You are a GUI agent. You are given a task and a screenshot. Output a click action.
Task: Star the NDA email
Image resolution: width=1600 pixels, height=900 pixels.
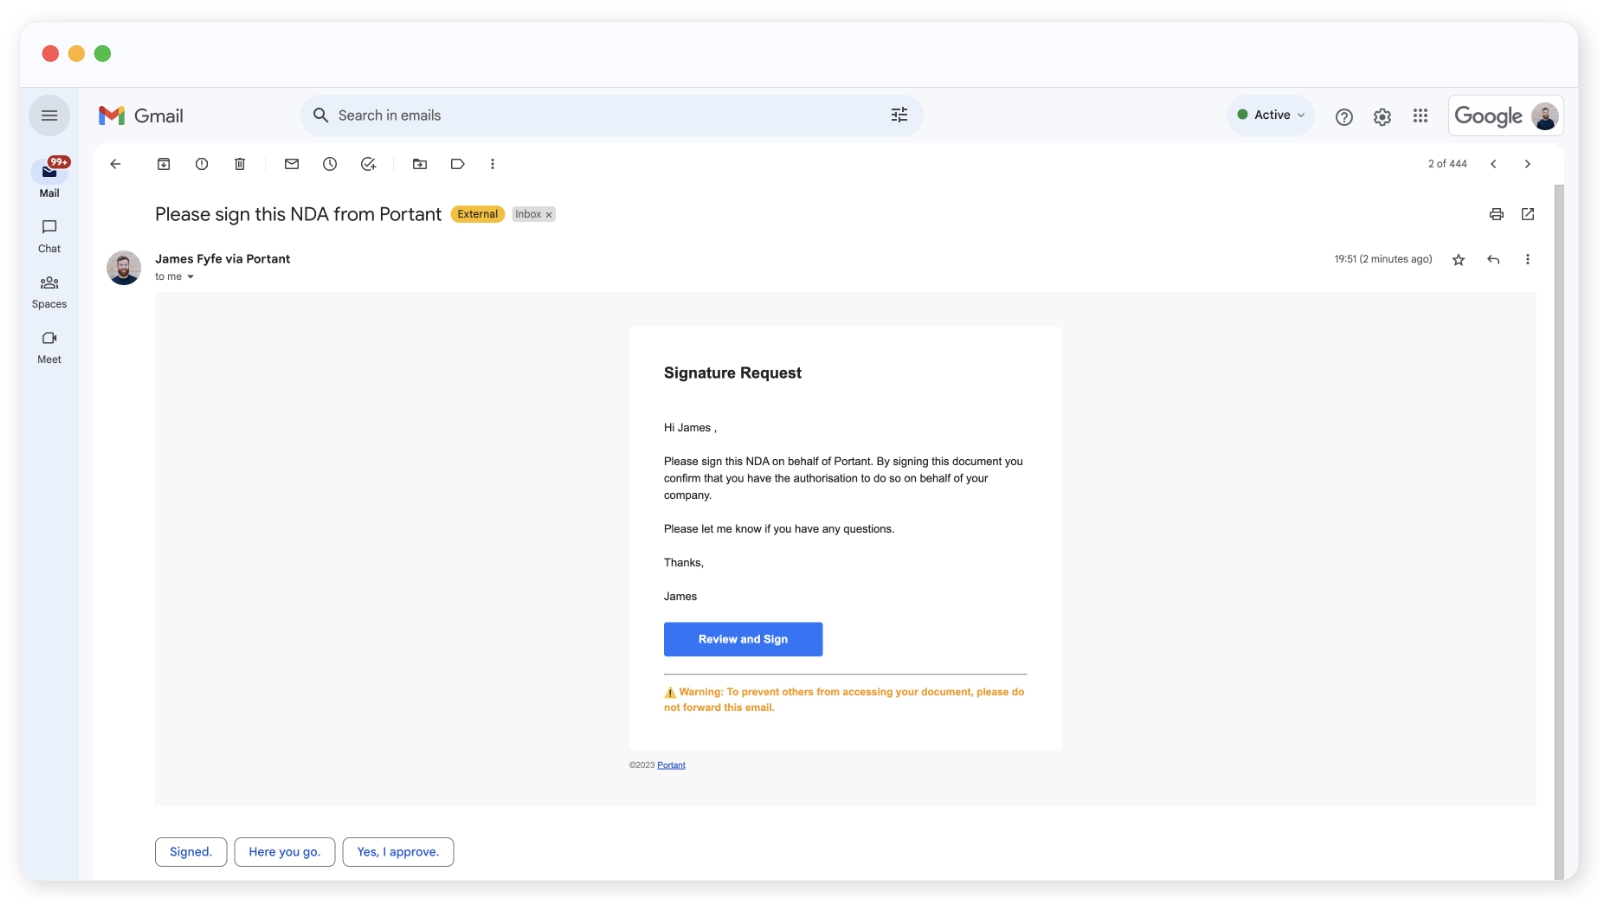1458,260
